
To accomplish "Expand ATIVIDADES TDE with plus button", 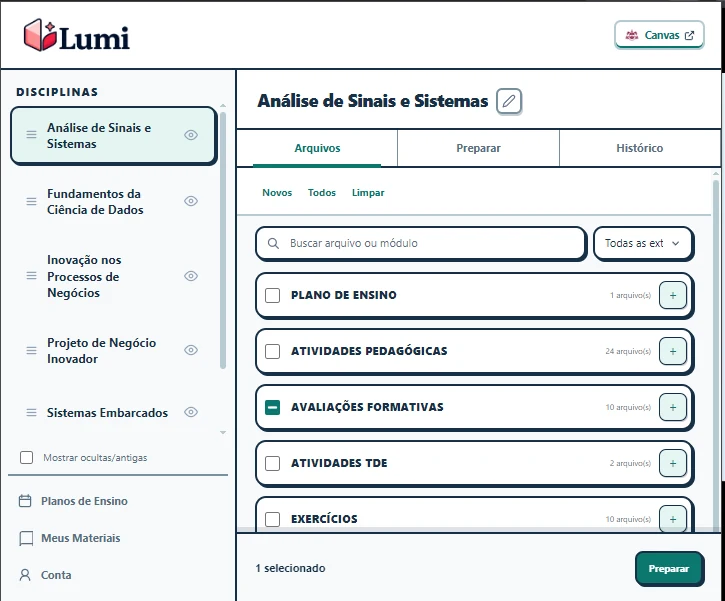I will [673, 463].
